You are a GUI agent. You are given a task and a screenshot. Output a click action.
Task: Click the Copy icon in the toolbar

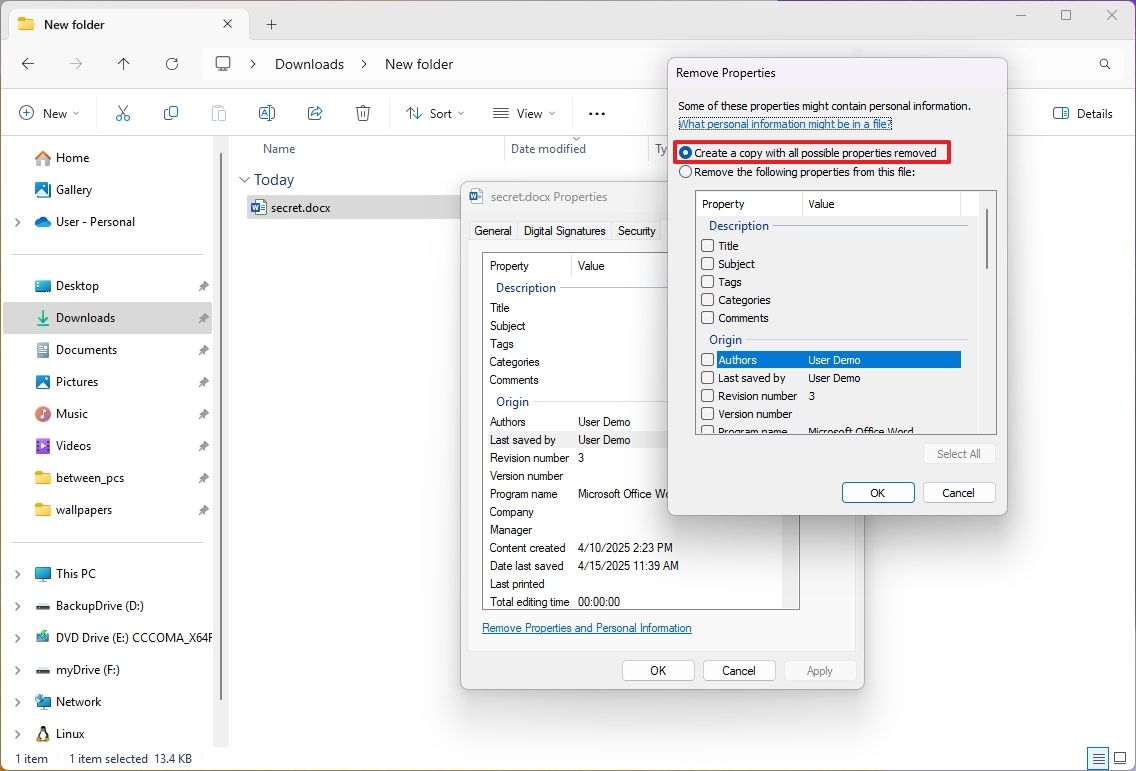[170, 113]
